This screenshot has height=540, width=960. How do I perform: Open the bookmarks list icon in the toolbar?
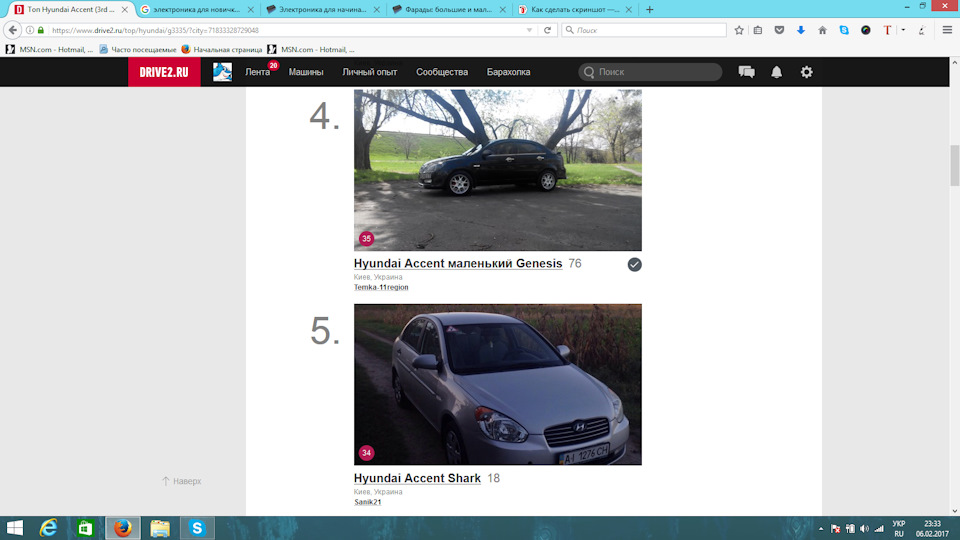pos(758,30)
